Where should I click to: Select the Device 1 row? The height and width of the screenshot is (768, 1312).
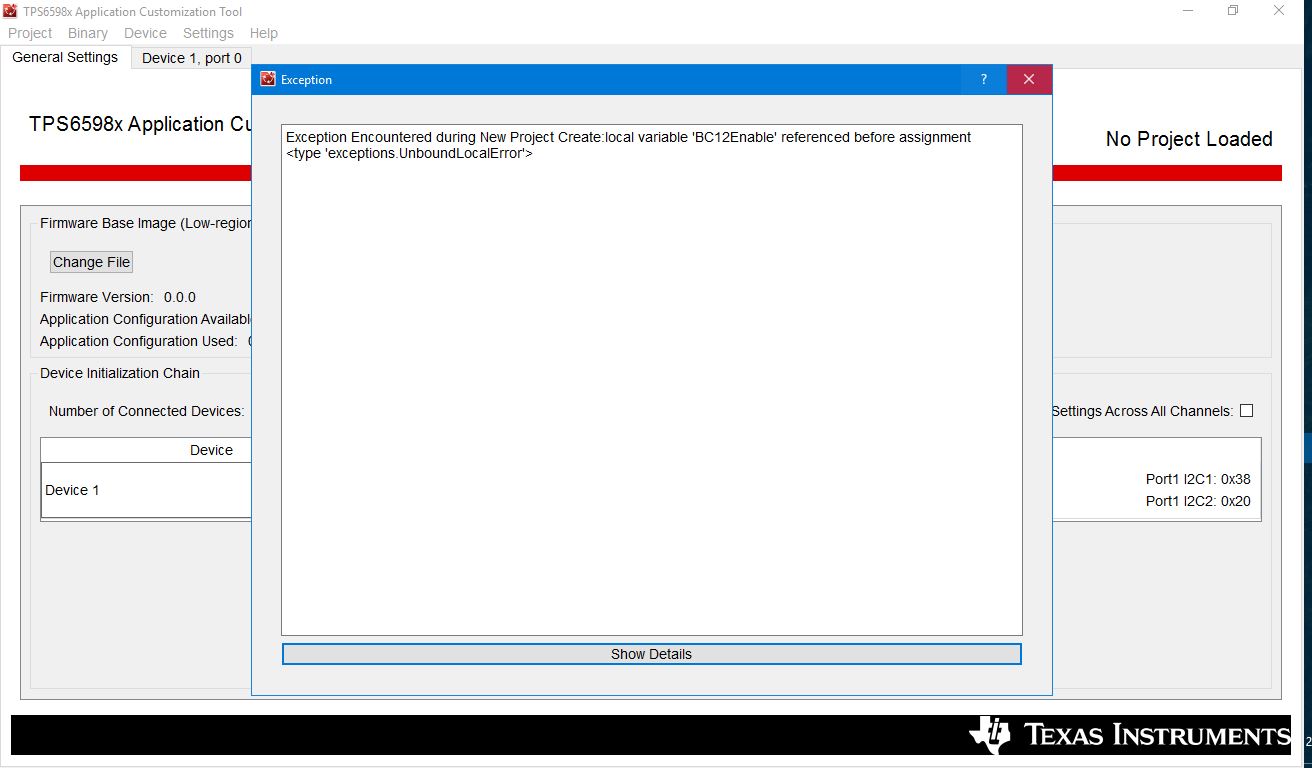pyautogui.click(x=146, y=490)
